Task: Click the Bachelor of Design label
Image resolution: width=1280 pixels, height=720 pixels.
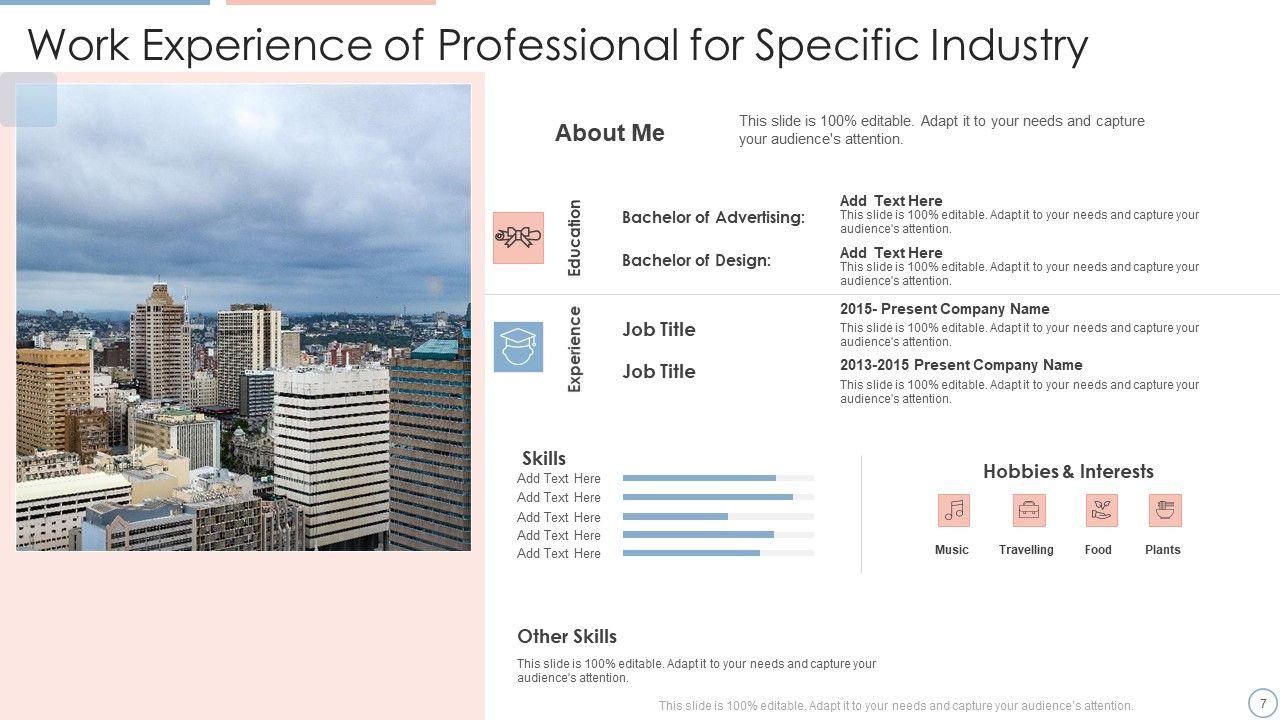Action: coord(696,260)
